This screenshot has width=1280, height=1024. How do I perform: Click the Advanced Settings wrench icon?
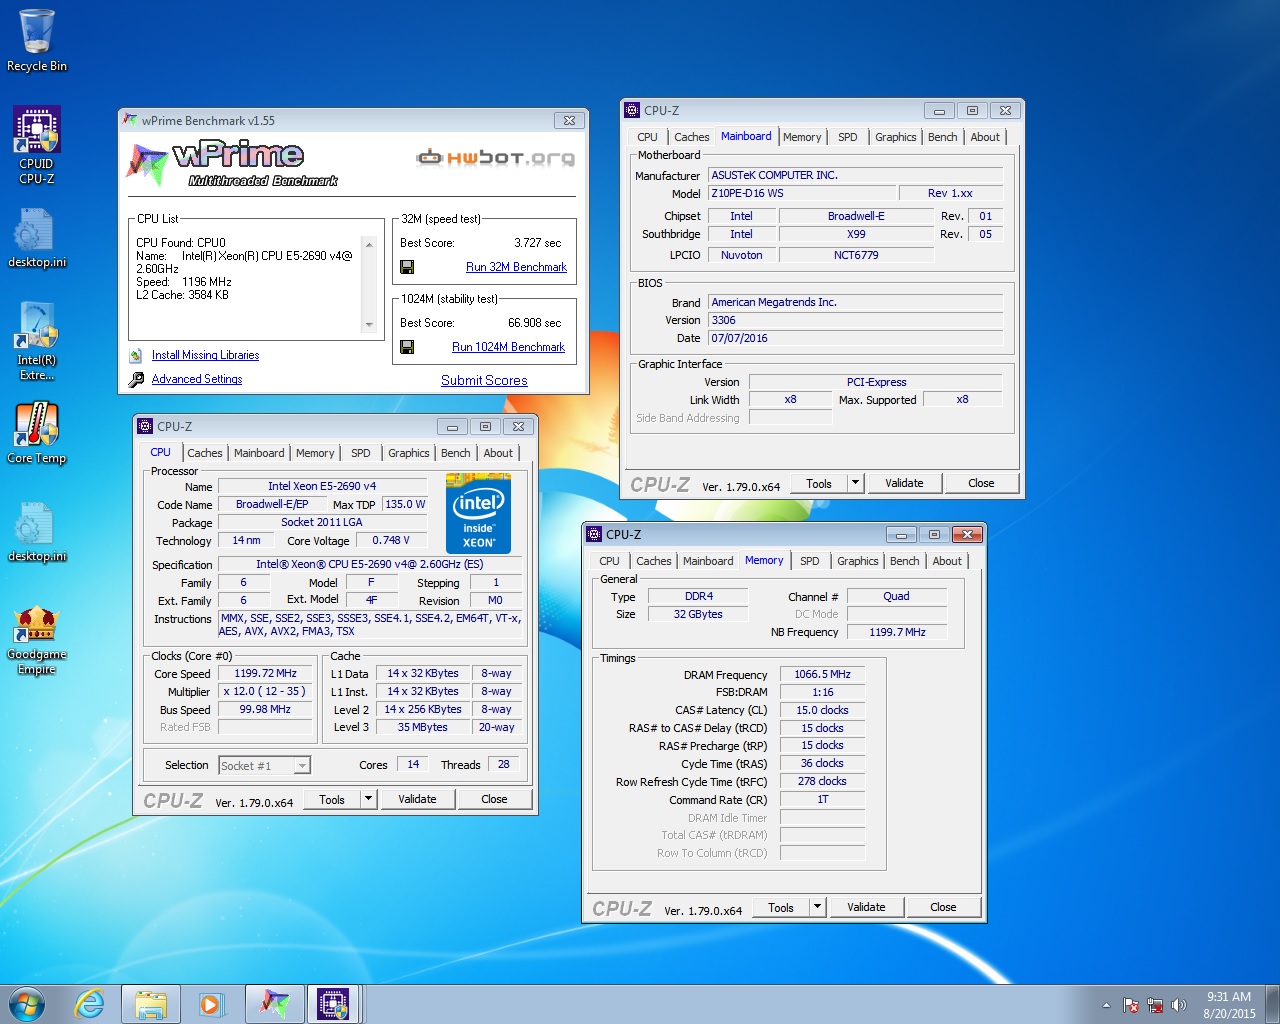click(x=136, y=379)
